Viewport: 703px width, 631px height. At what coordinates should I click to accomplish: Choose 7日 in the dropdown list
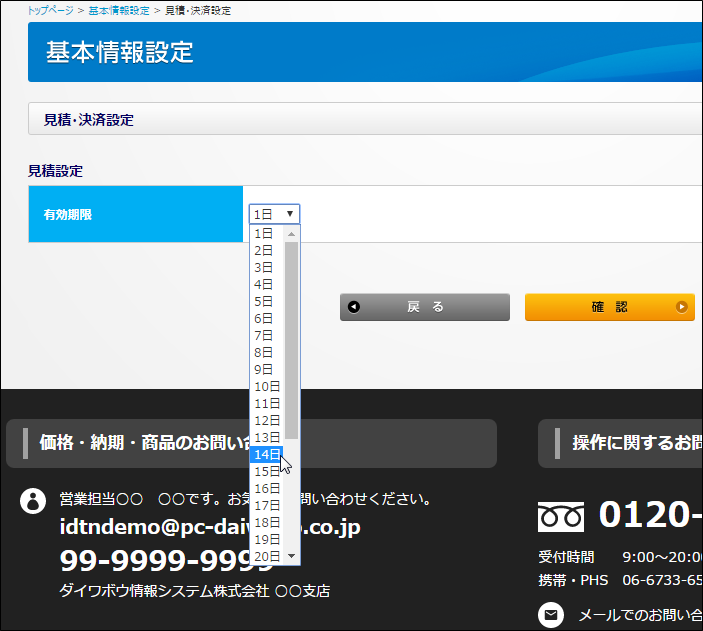tap(264, 335)
